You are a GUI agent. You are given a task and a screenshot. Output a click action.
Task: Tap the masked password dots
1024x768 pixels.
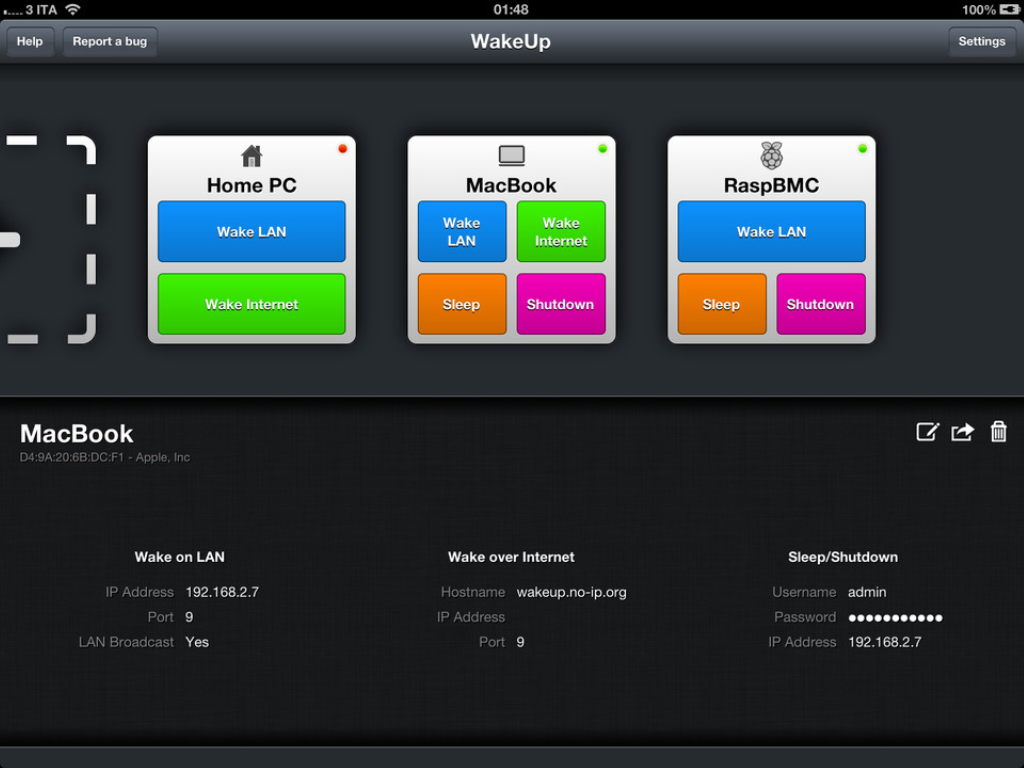[x=895, y=618]
